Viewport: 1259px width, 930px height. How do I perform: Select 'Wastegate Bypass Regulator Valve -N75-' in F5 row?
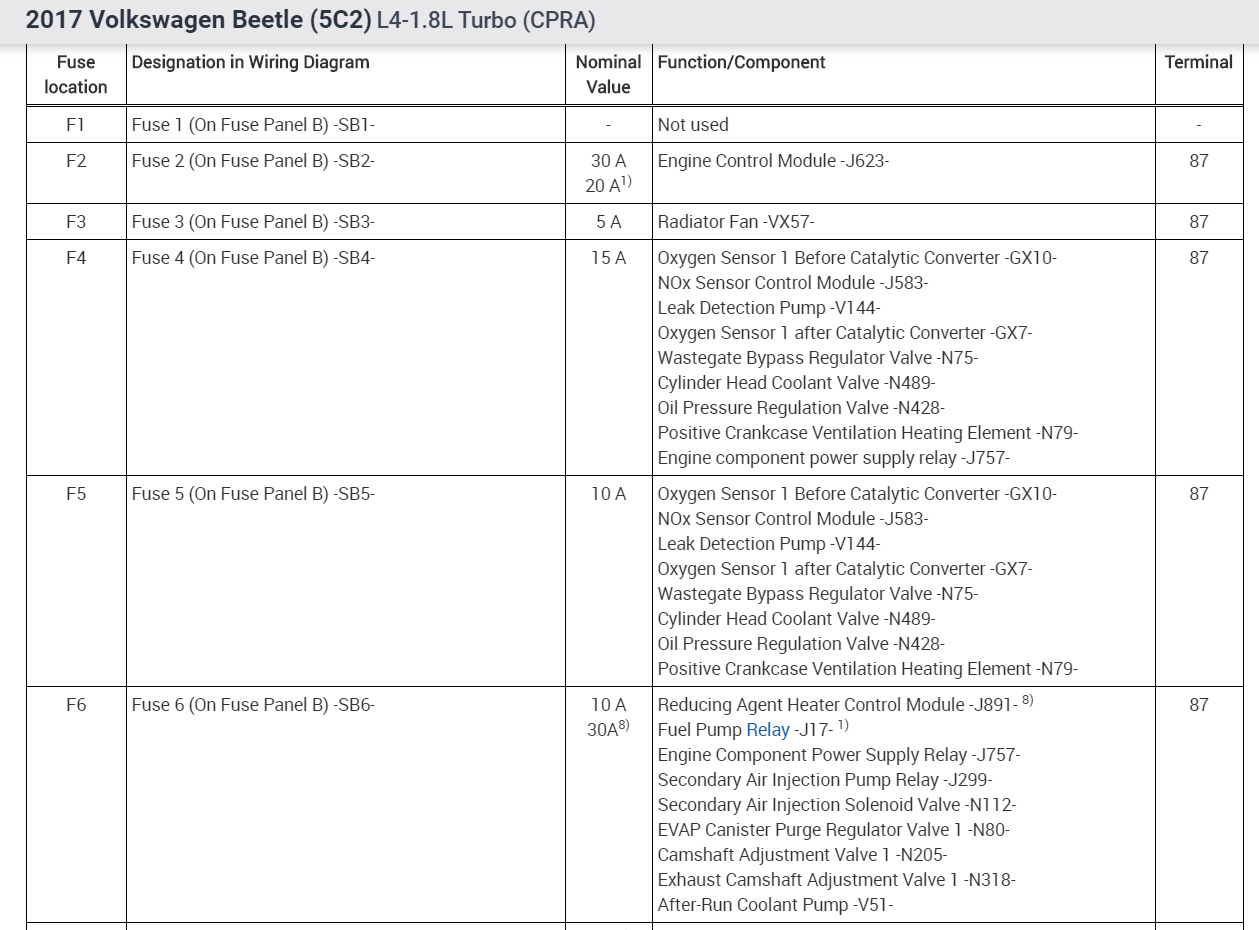coord(817,594)
